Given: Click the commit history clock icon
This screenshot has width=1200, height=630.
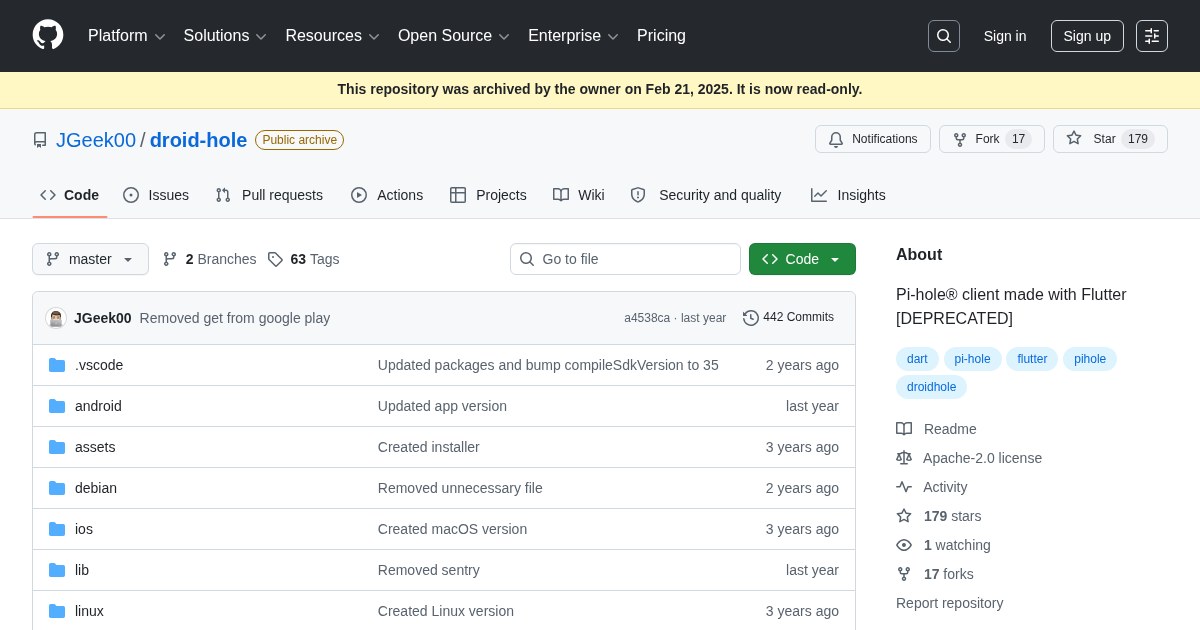Looking at the screenshot, I should click(751, 318).
